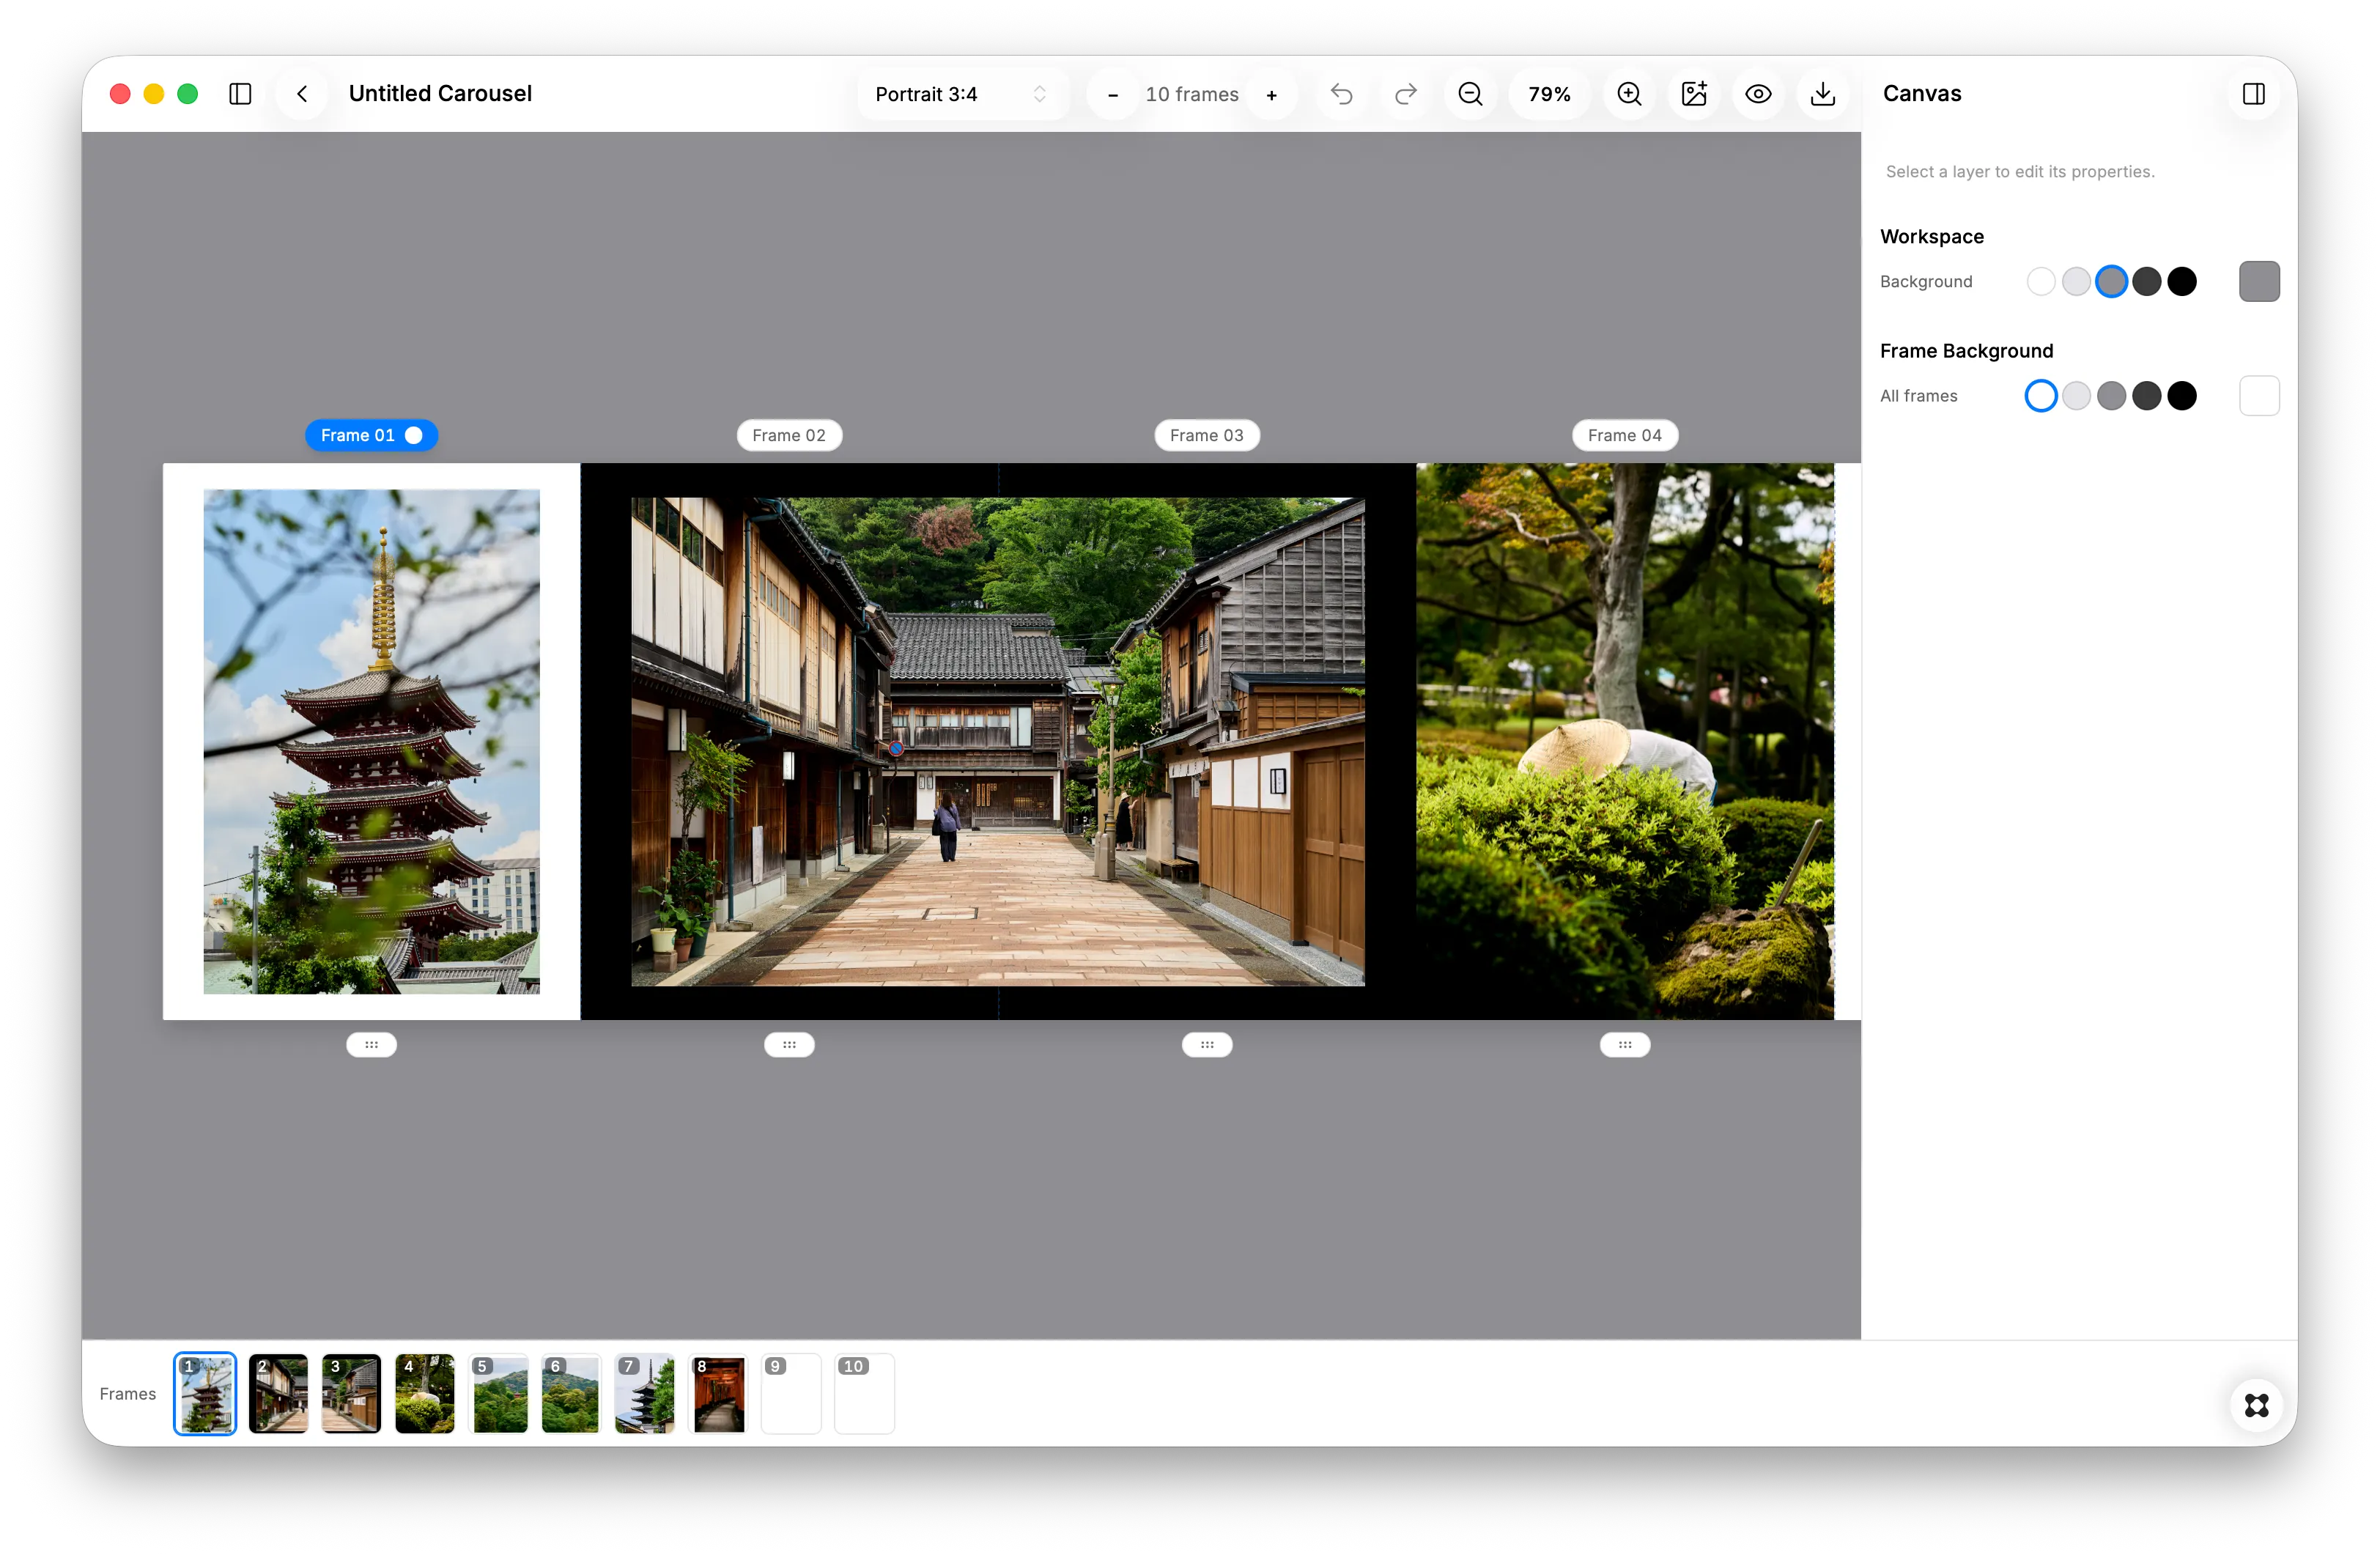This screenshot has width=2380, height=1555.
Task: Select frame thumbnail 2 in filmstrip
Action: [x=278, y=1394]
